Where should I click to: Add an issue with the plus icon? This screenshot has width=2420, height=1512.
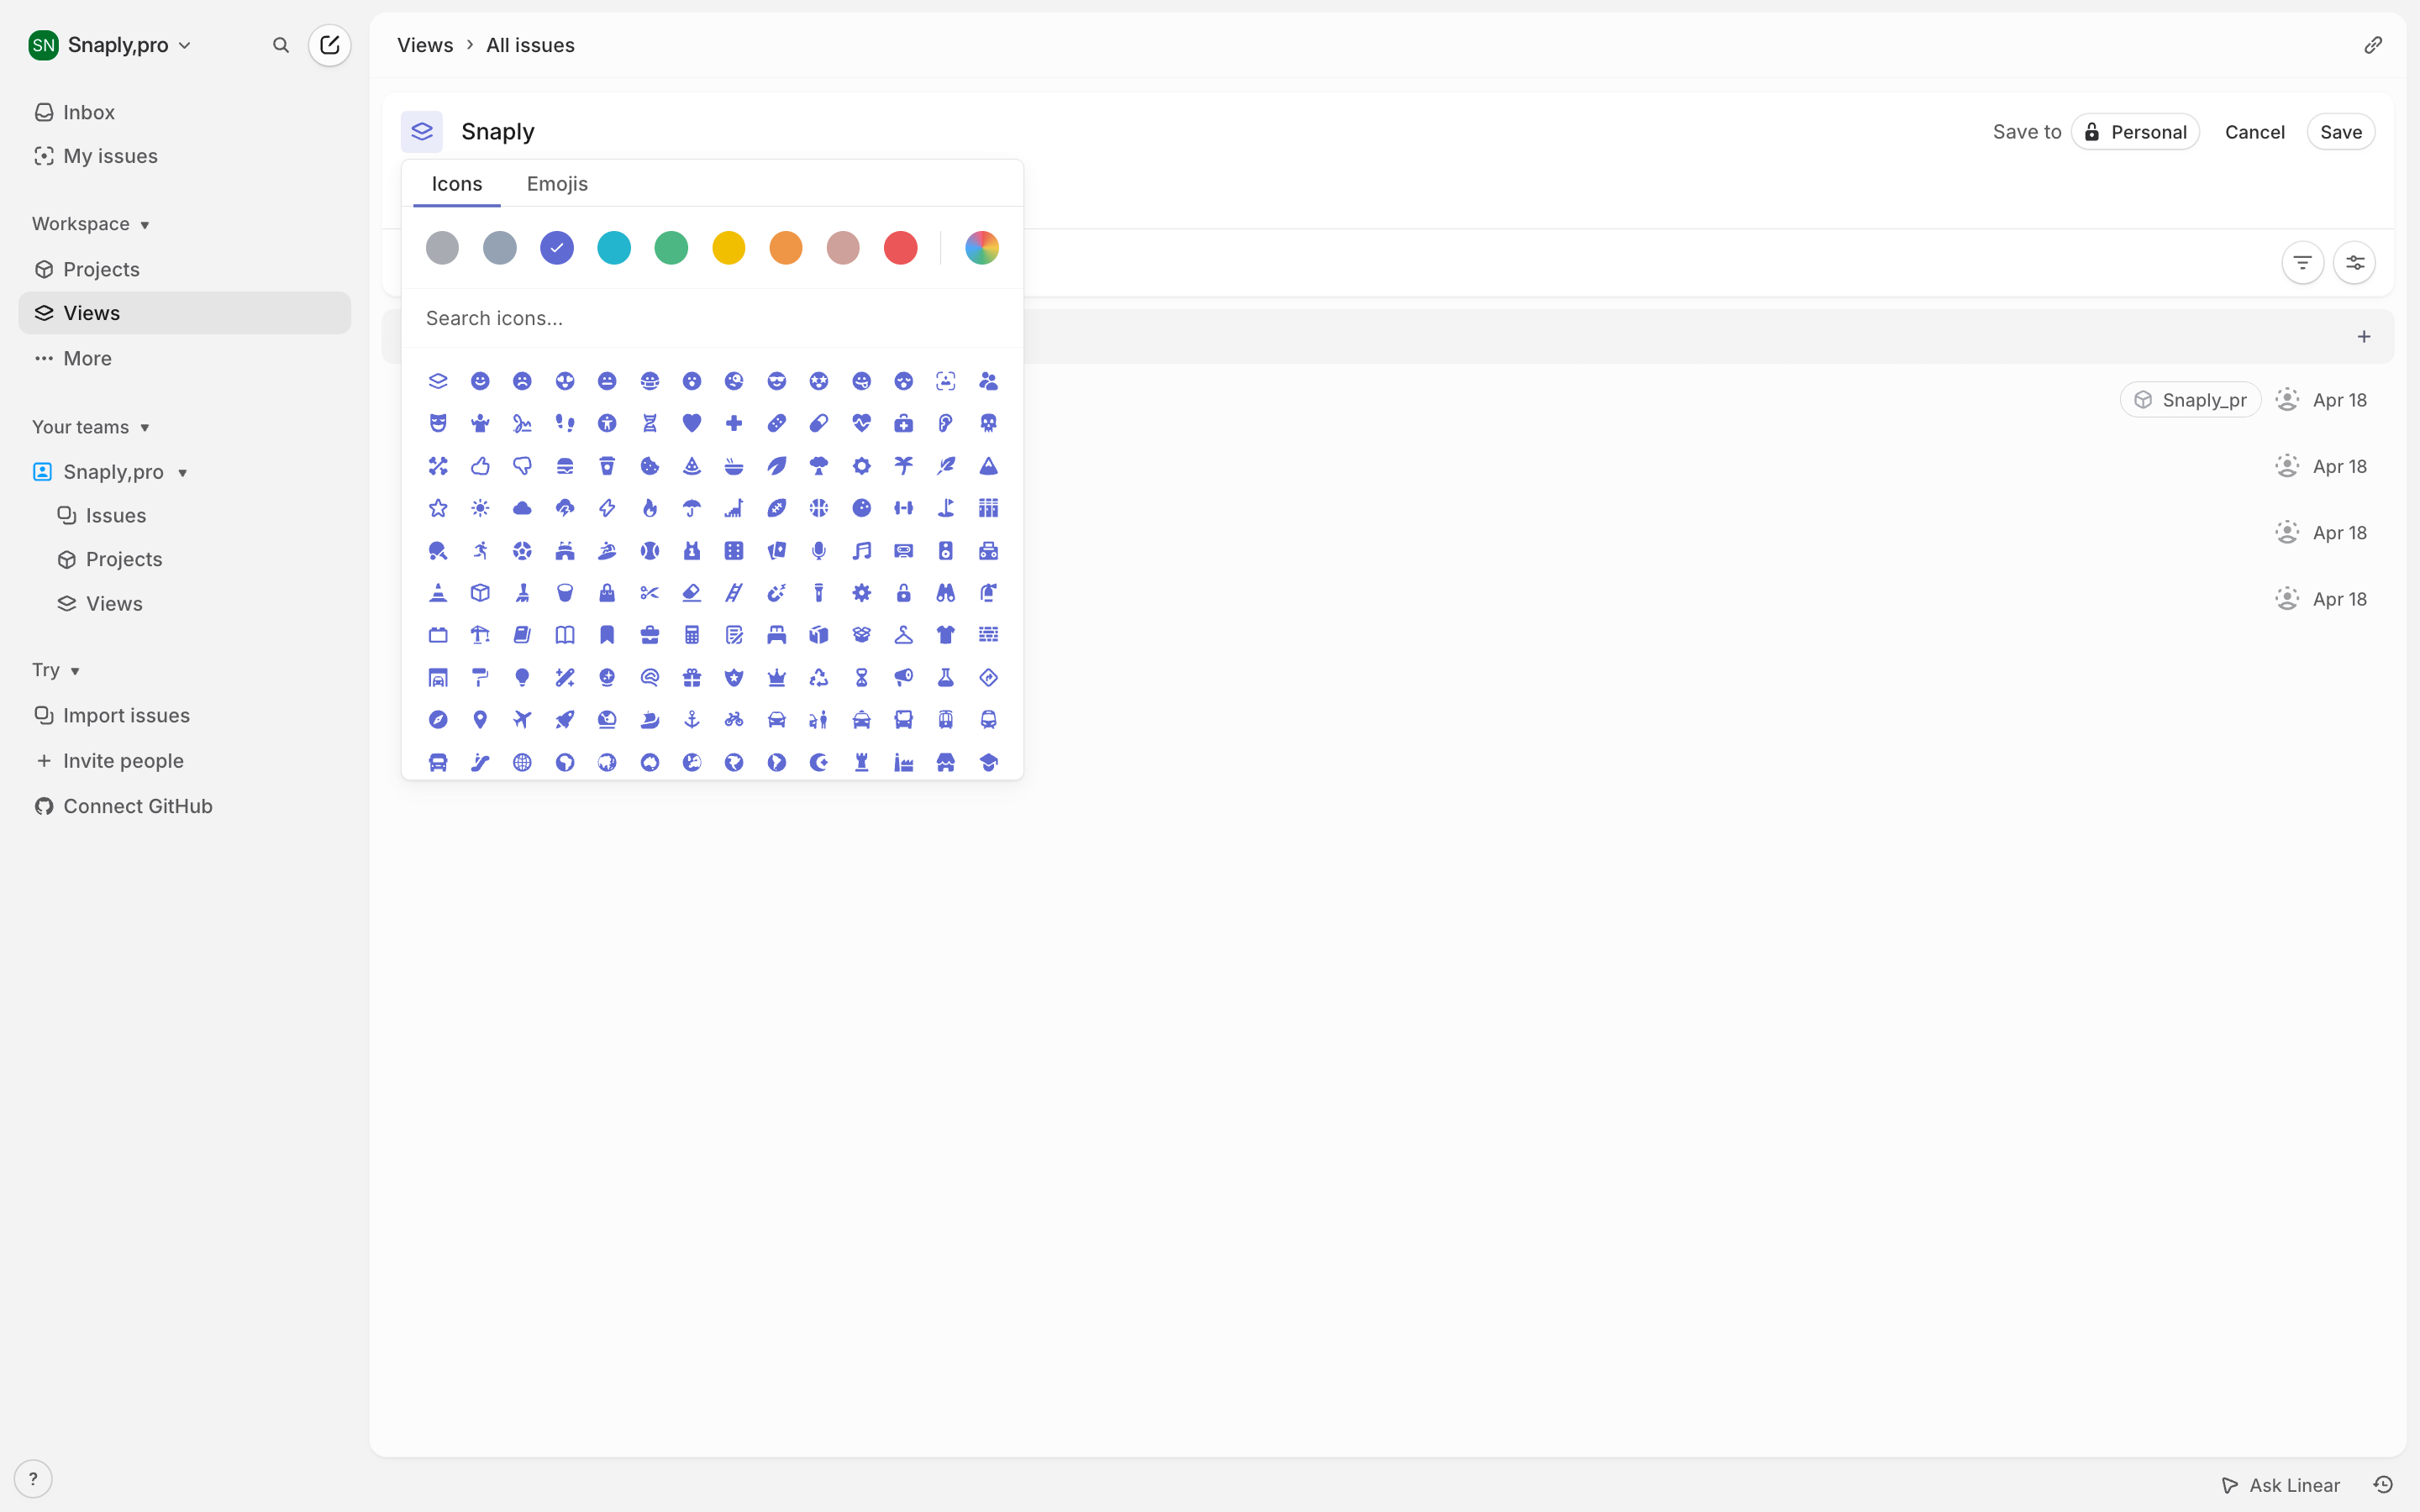pyautogui.click(x=2364, y=337)
